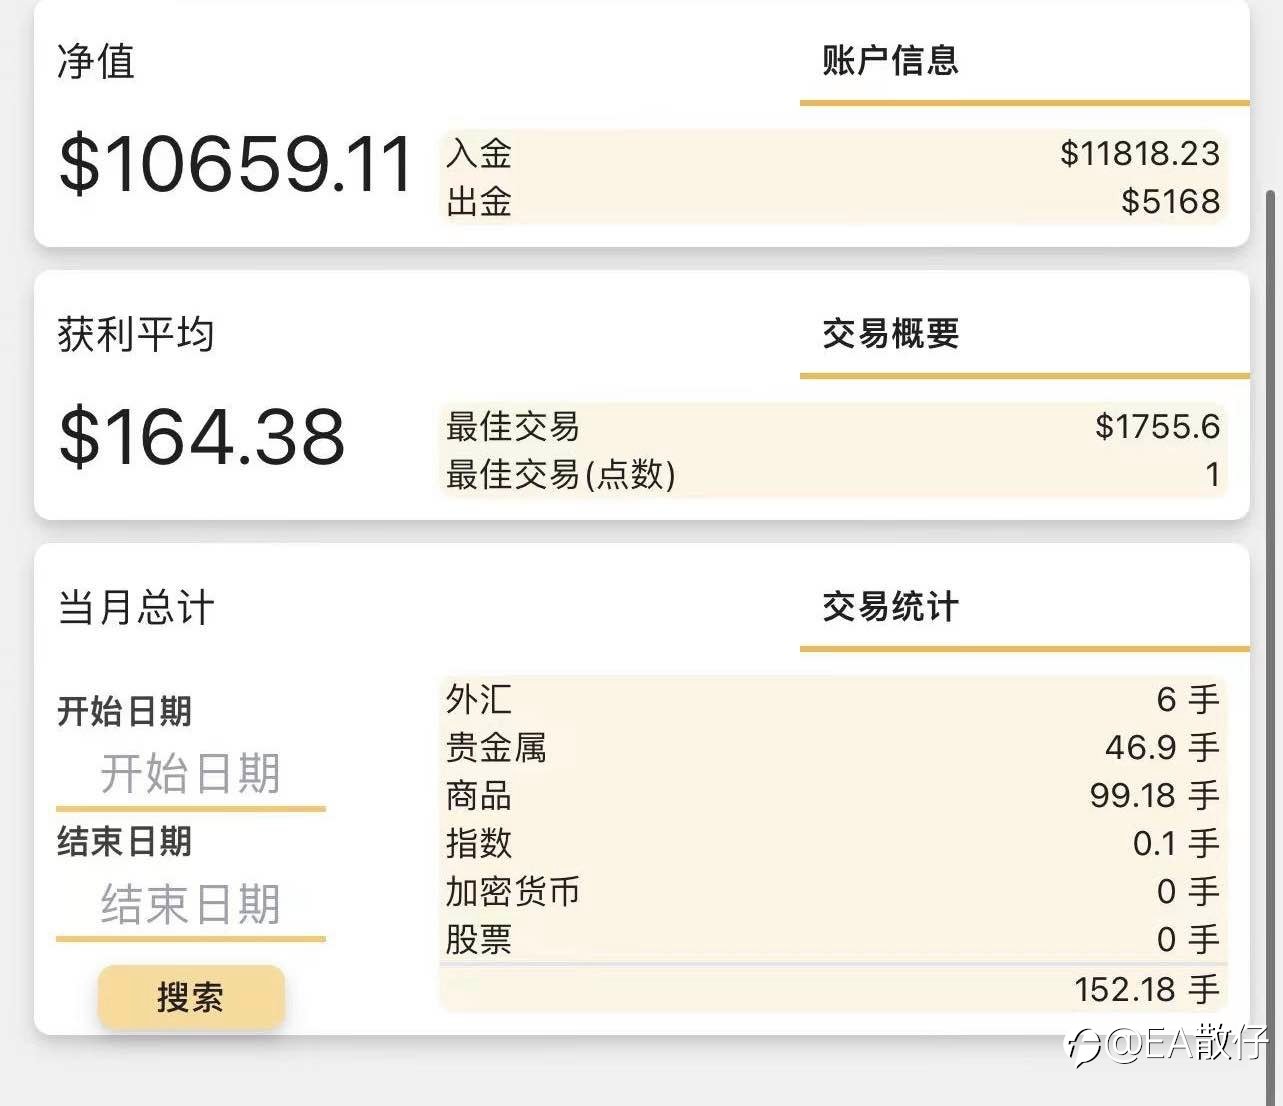
Task: Select the 最佳交易 best trade row
Action: pyautogui.click(x=833, y=426)
